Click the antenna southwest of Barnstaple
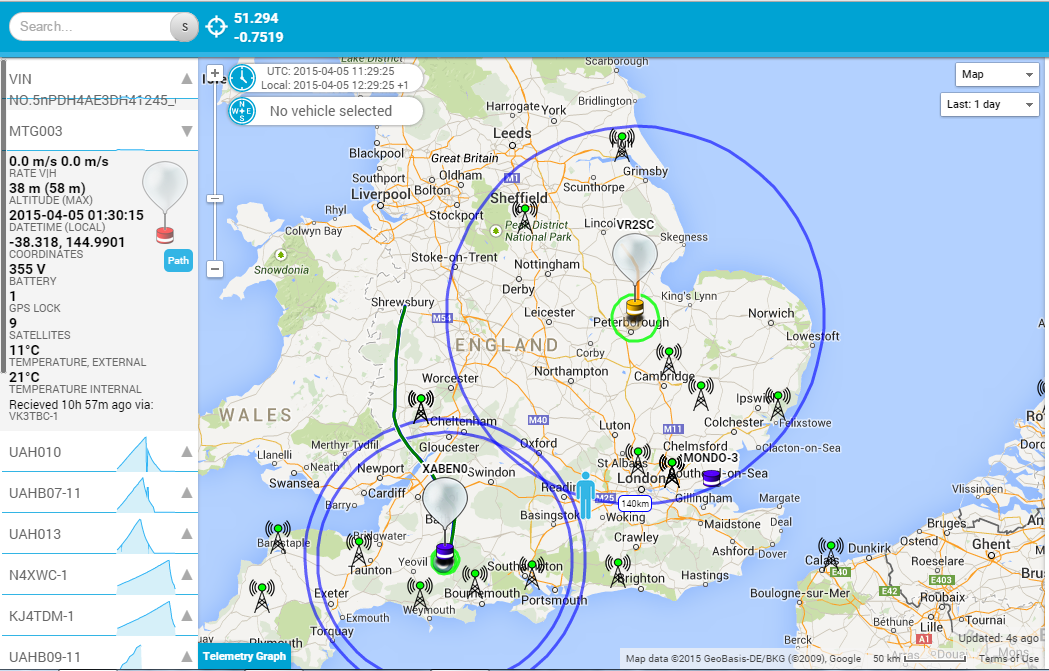The image size is (1049, 671). click(x=262, y=596)
